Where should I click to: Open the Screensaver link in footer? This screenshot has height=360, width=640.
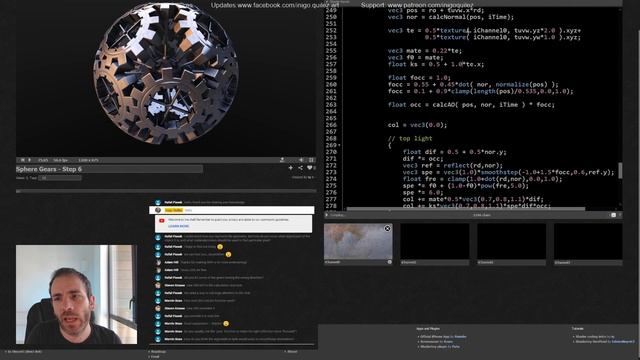pos(437,342)
